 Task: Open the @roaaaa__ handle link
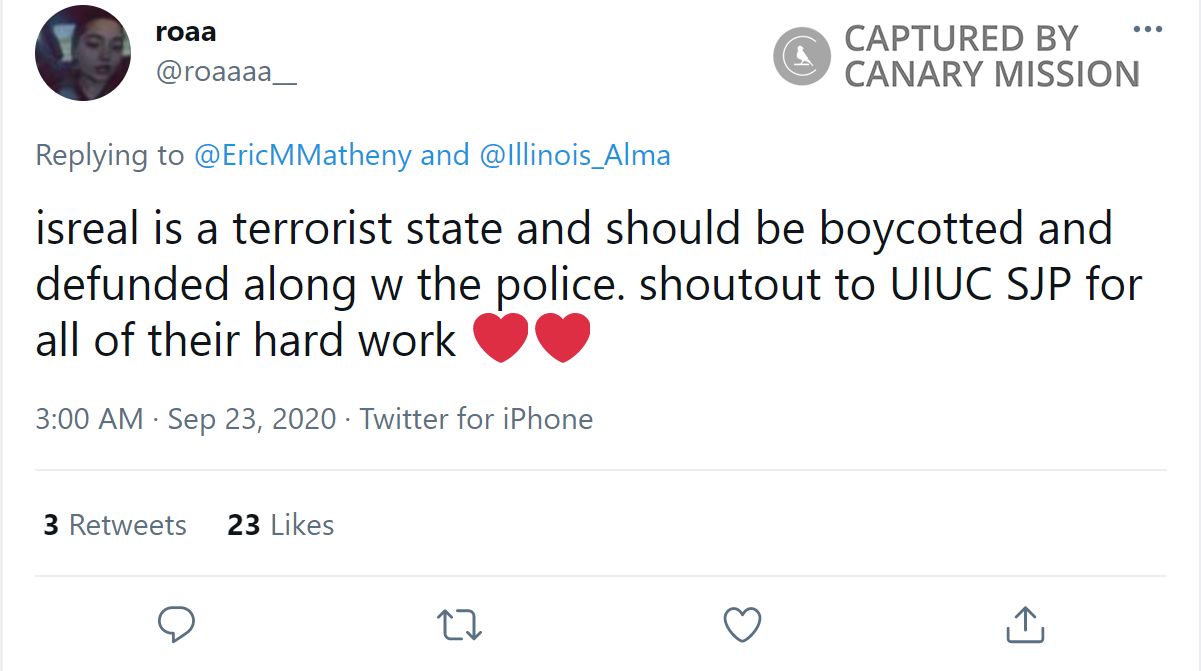tap(226, 72)
